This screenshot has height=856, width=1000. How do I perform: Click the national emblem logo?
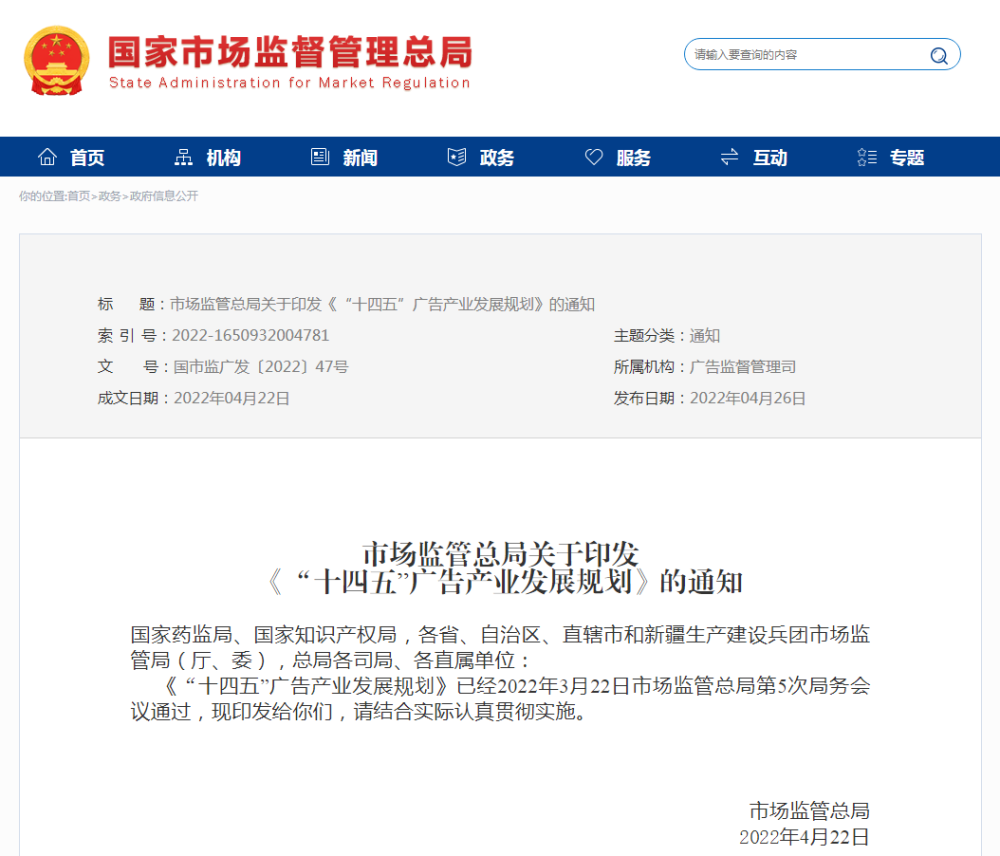(x=57, y=61)
